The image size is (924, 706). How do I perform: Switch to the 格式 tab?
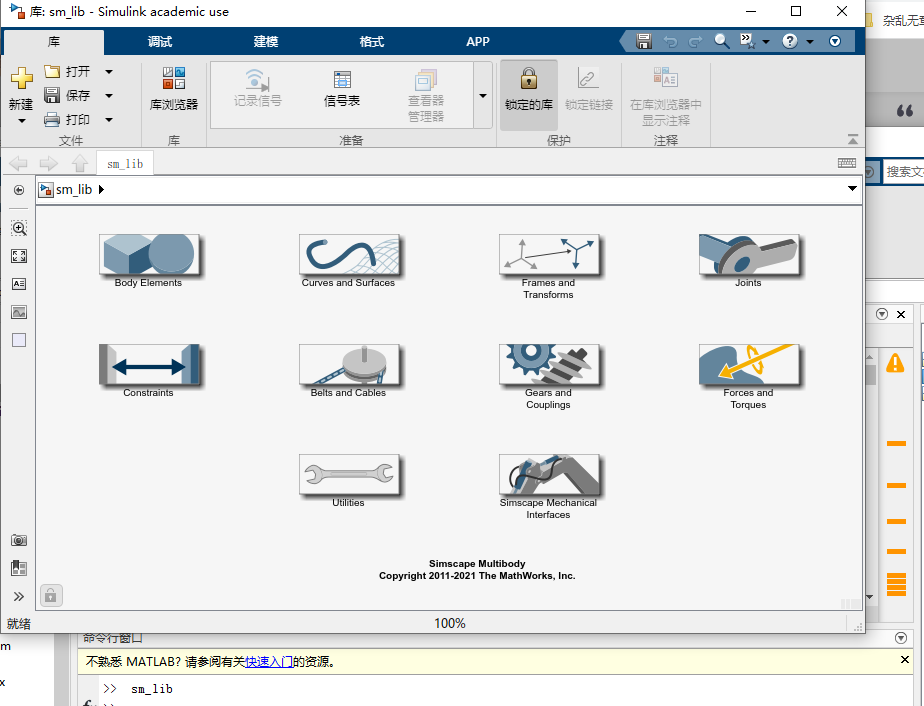coord(372,42)
